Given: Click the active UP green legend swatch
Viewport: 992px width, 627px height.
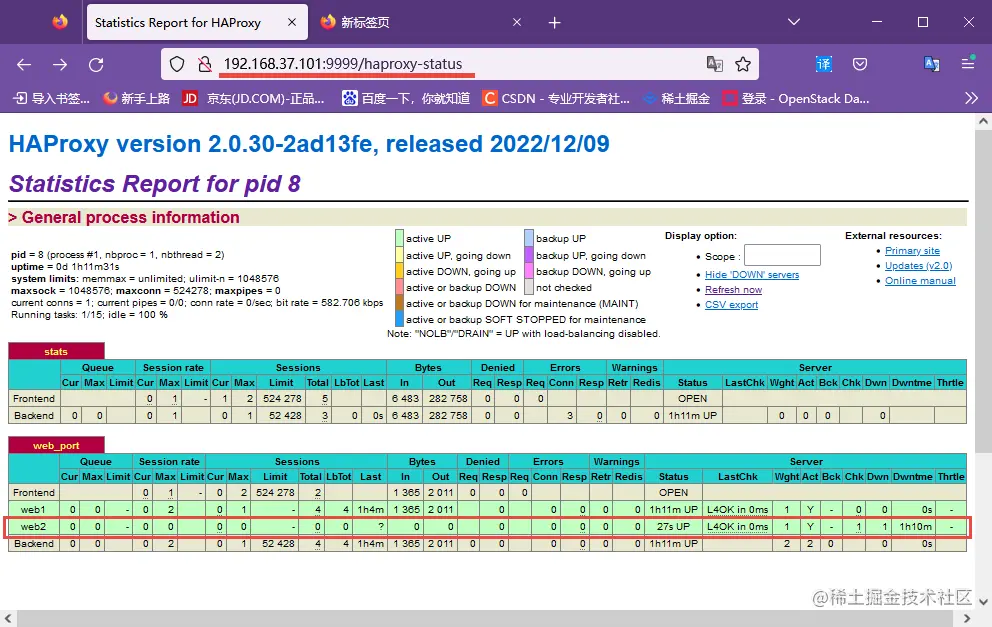Looking at the screenshot, I should click(399, 238).
